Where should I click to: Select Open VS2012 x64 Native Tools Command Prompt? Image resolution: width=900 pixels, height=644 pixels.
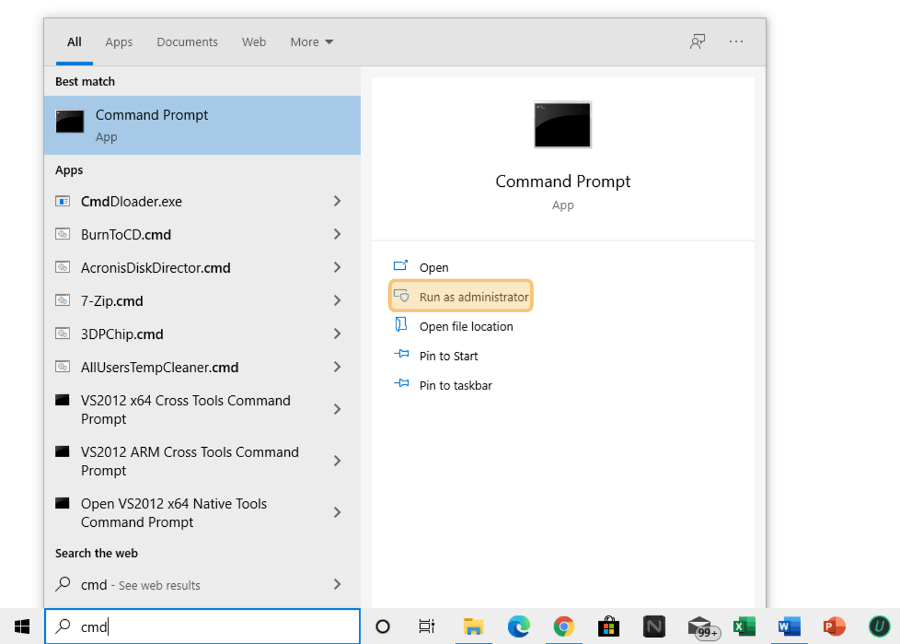coord(202,513)
